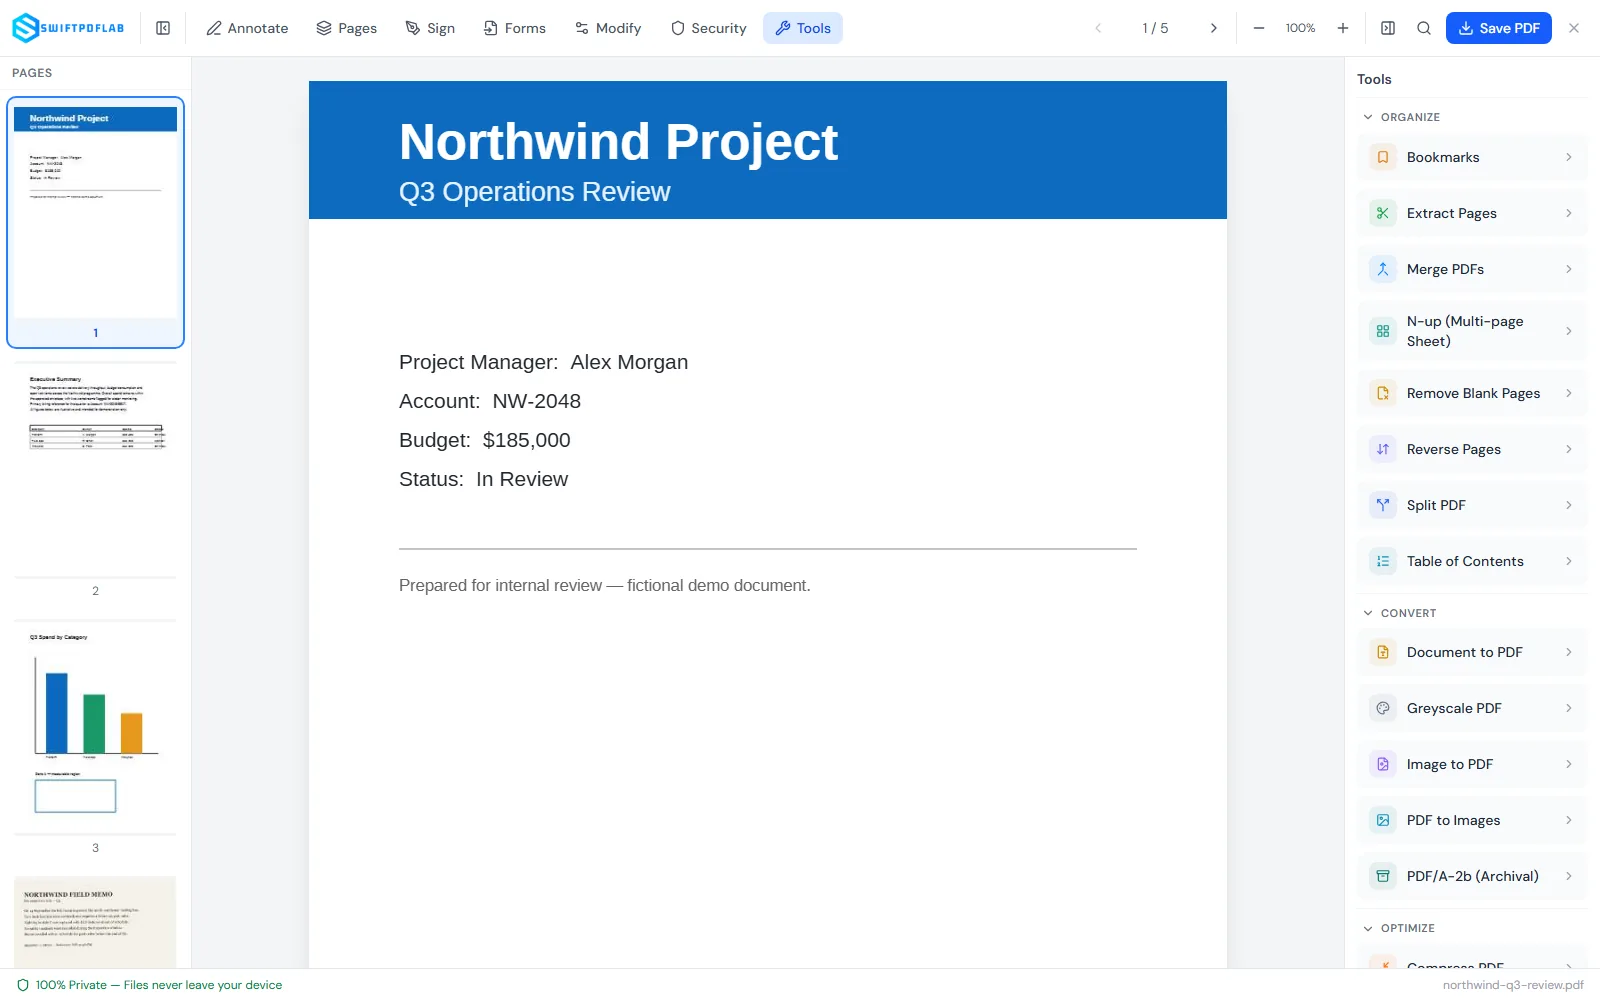Click the Account: NW-2048 line
The height and width of the screenshot is (1000, 1600).
[490, 401]
